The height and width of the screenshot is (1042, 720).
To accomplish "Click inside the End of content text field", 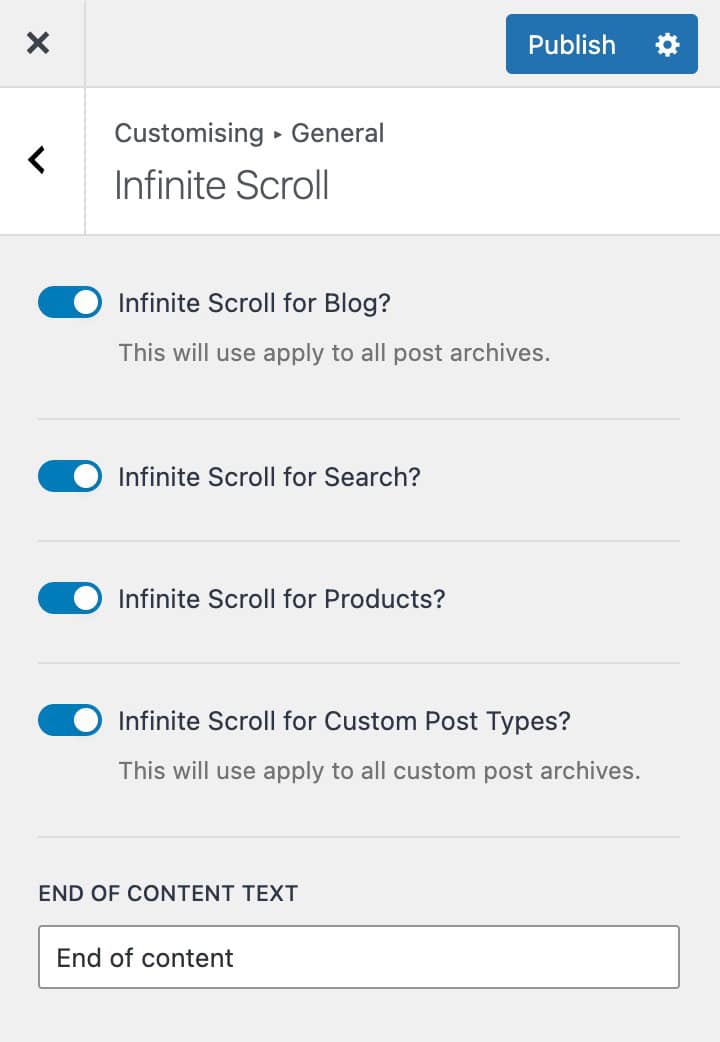I will [358, 957].
